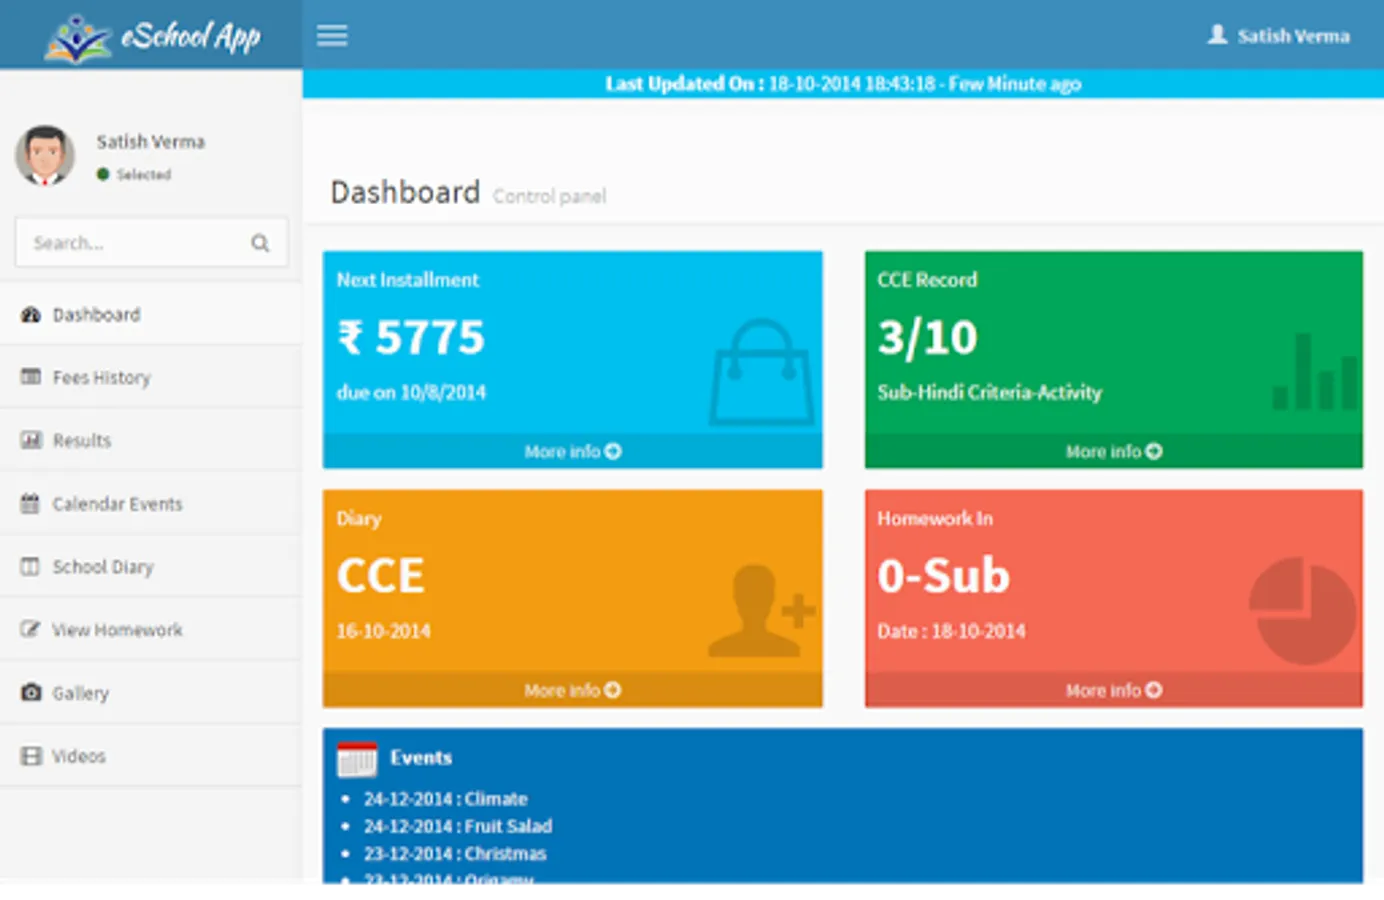The height and width of the screenshot is (900, 1384).
Task: Select the Dashboard menu entry
Action: [x=96, y=314]
